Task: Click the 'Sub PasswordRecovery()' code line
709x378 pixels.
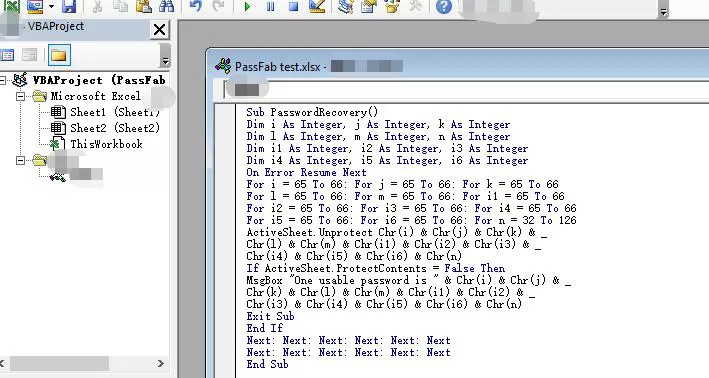Action: [x=312, y=112]
